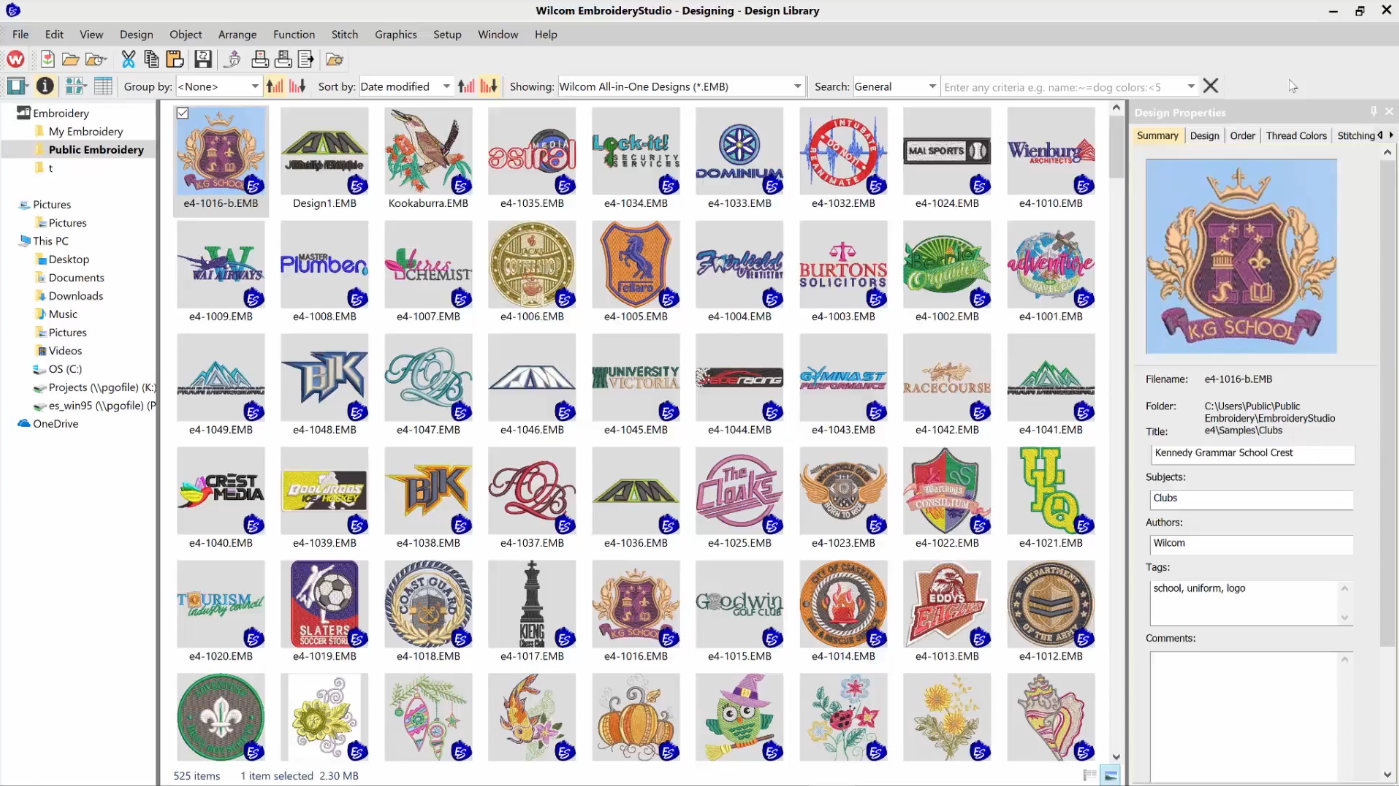
Task: Select the Kookaburra.EMB design thumbnail
Action: coord(428,152)
